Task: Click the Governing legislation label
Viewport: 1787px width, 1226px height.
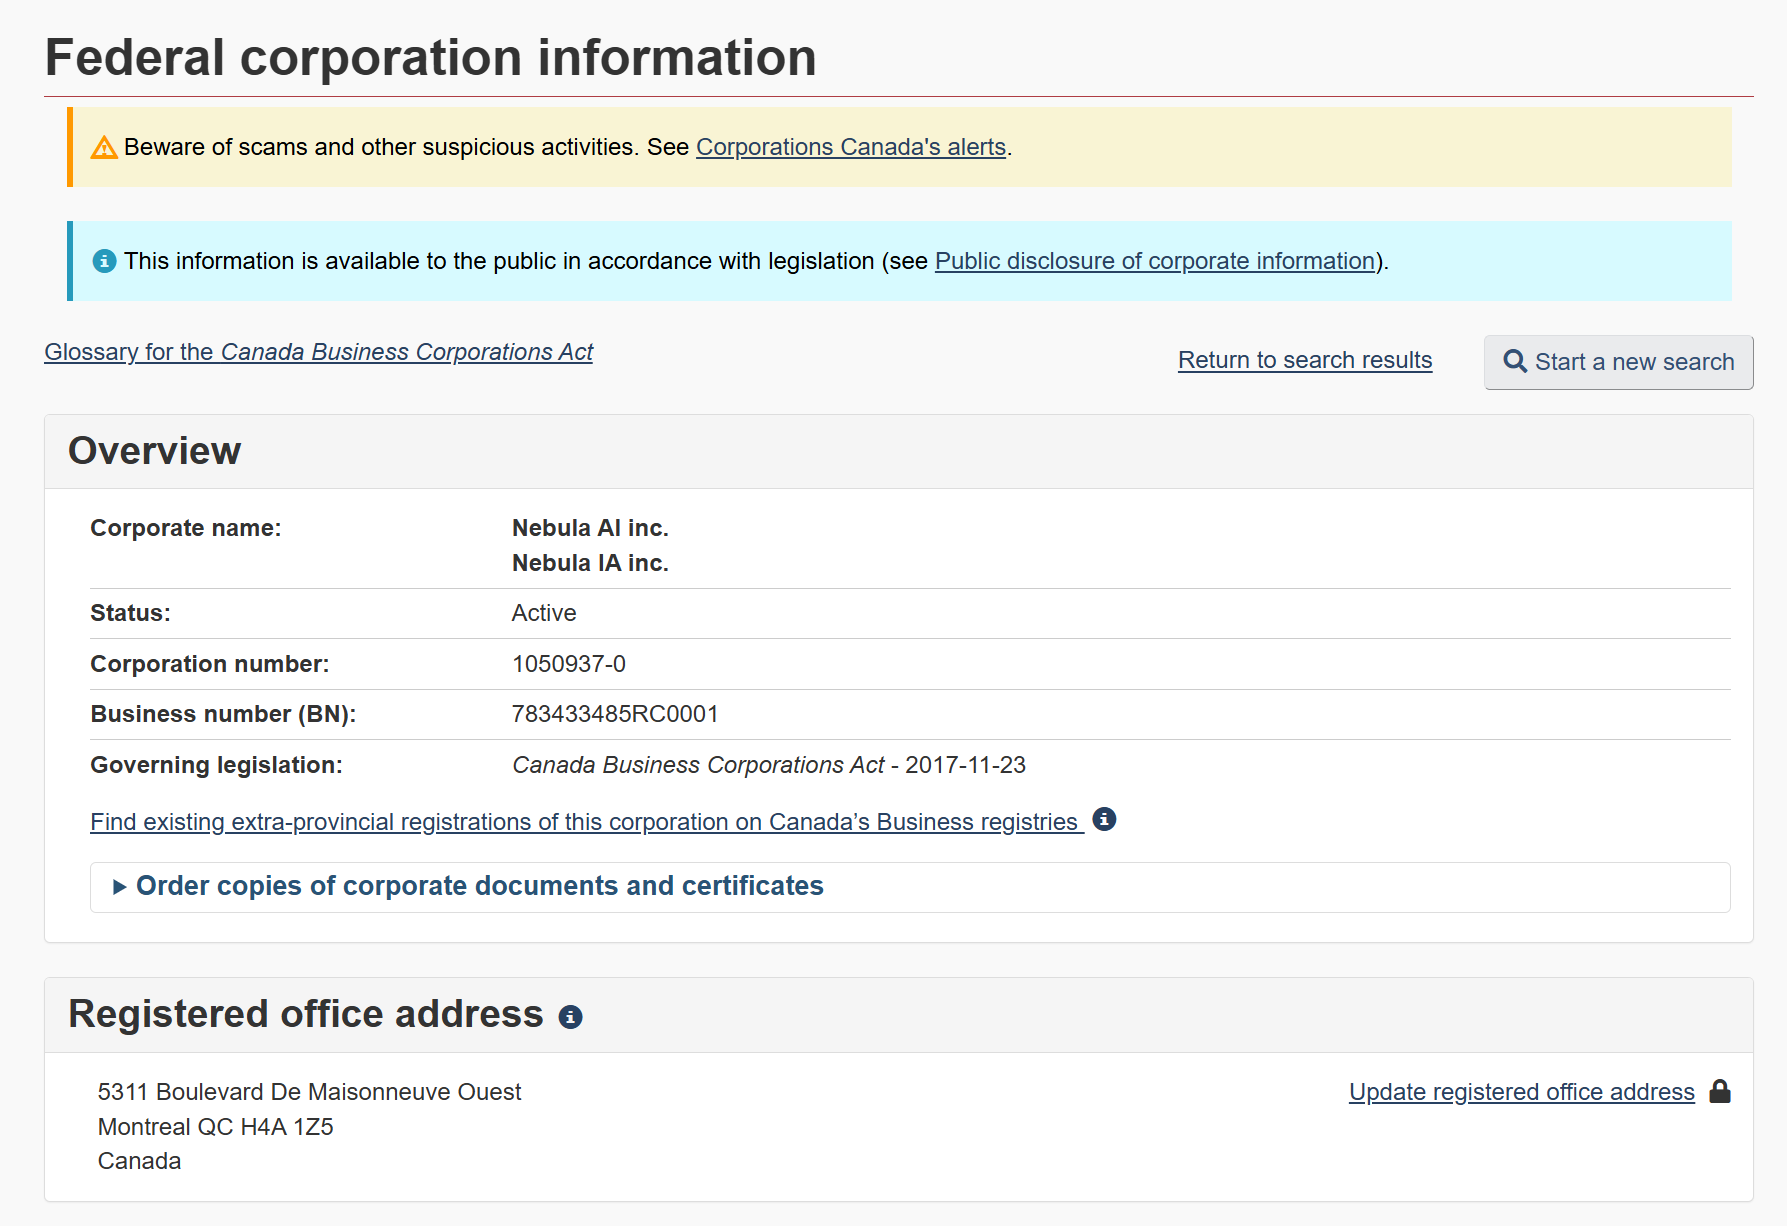Action: click(x=216, y=765)
